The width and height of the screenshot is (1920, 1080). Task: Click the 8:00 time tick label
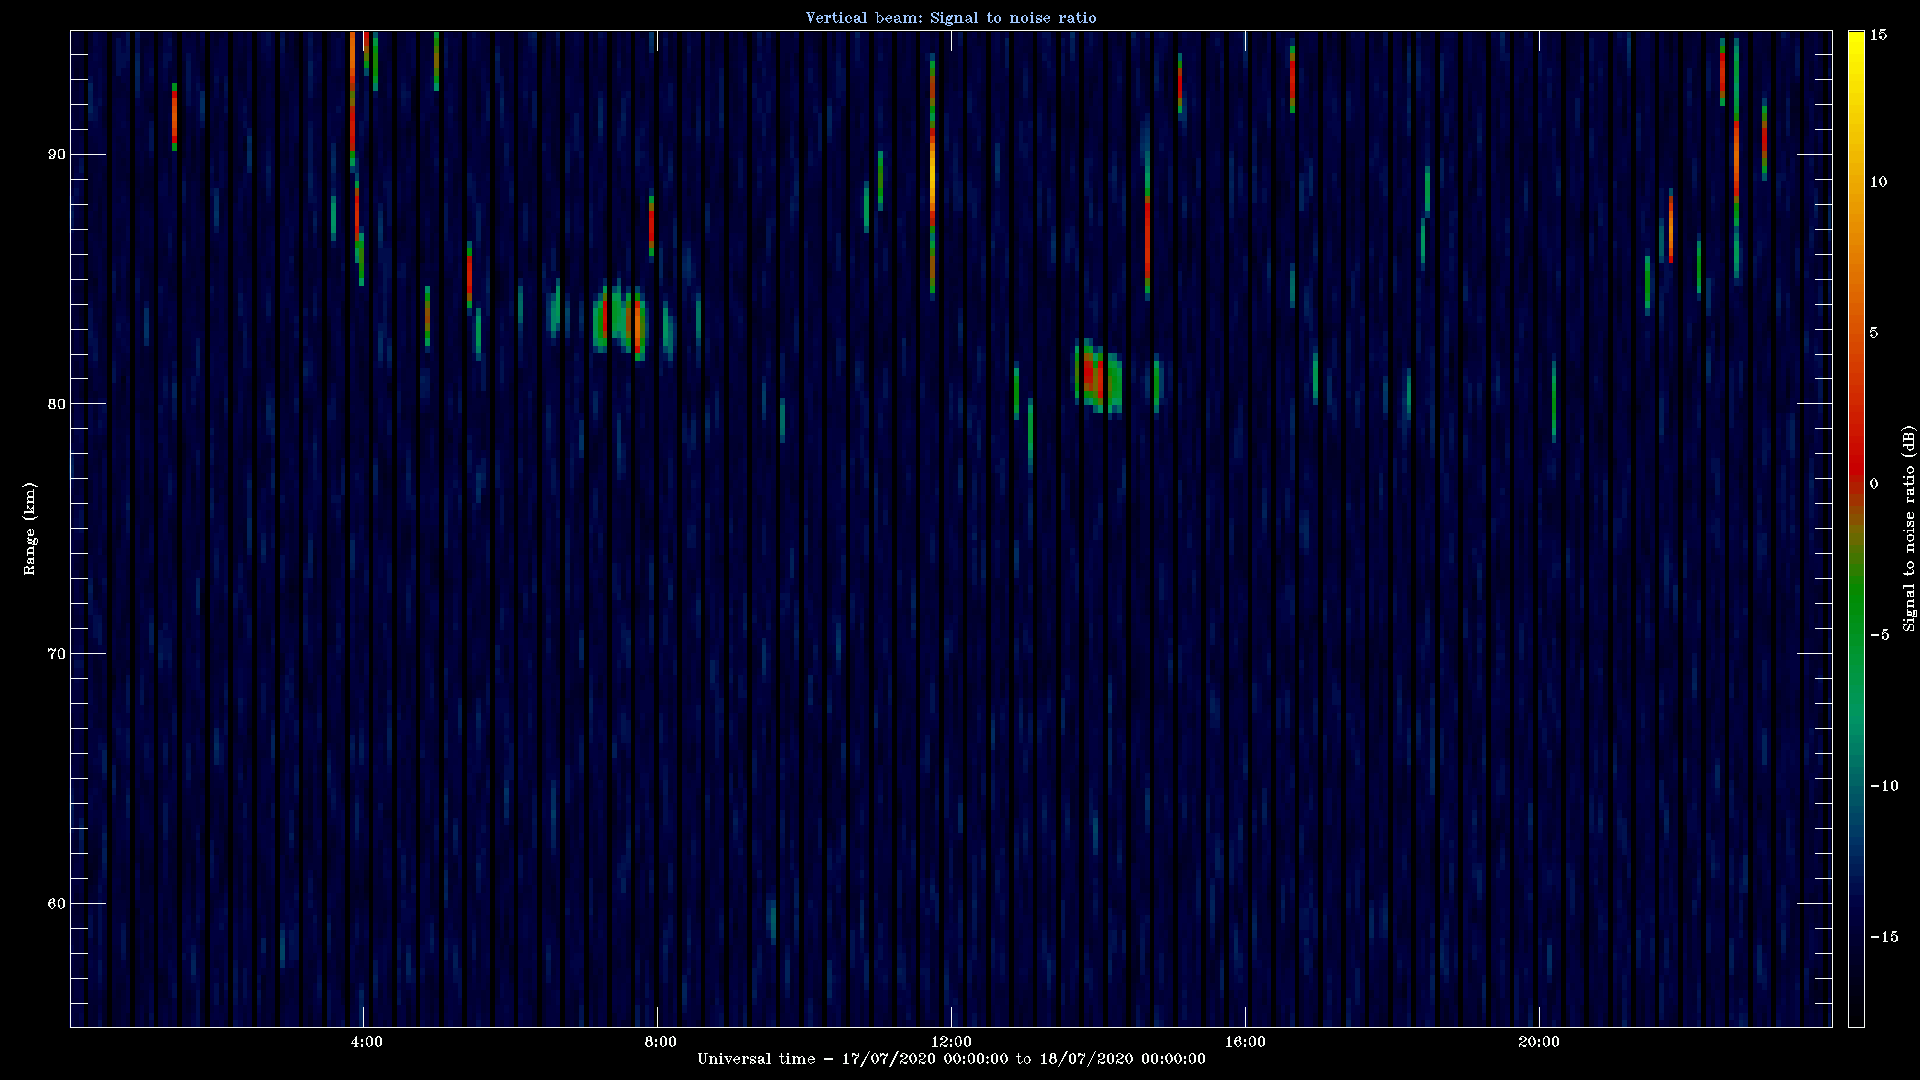point(660,1042)
